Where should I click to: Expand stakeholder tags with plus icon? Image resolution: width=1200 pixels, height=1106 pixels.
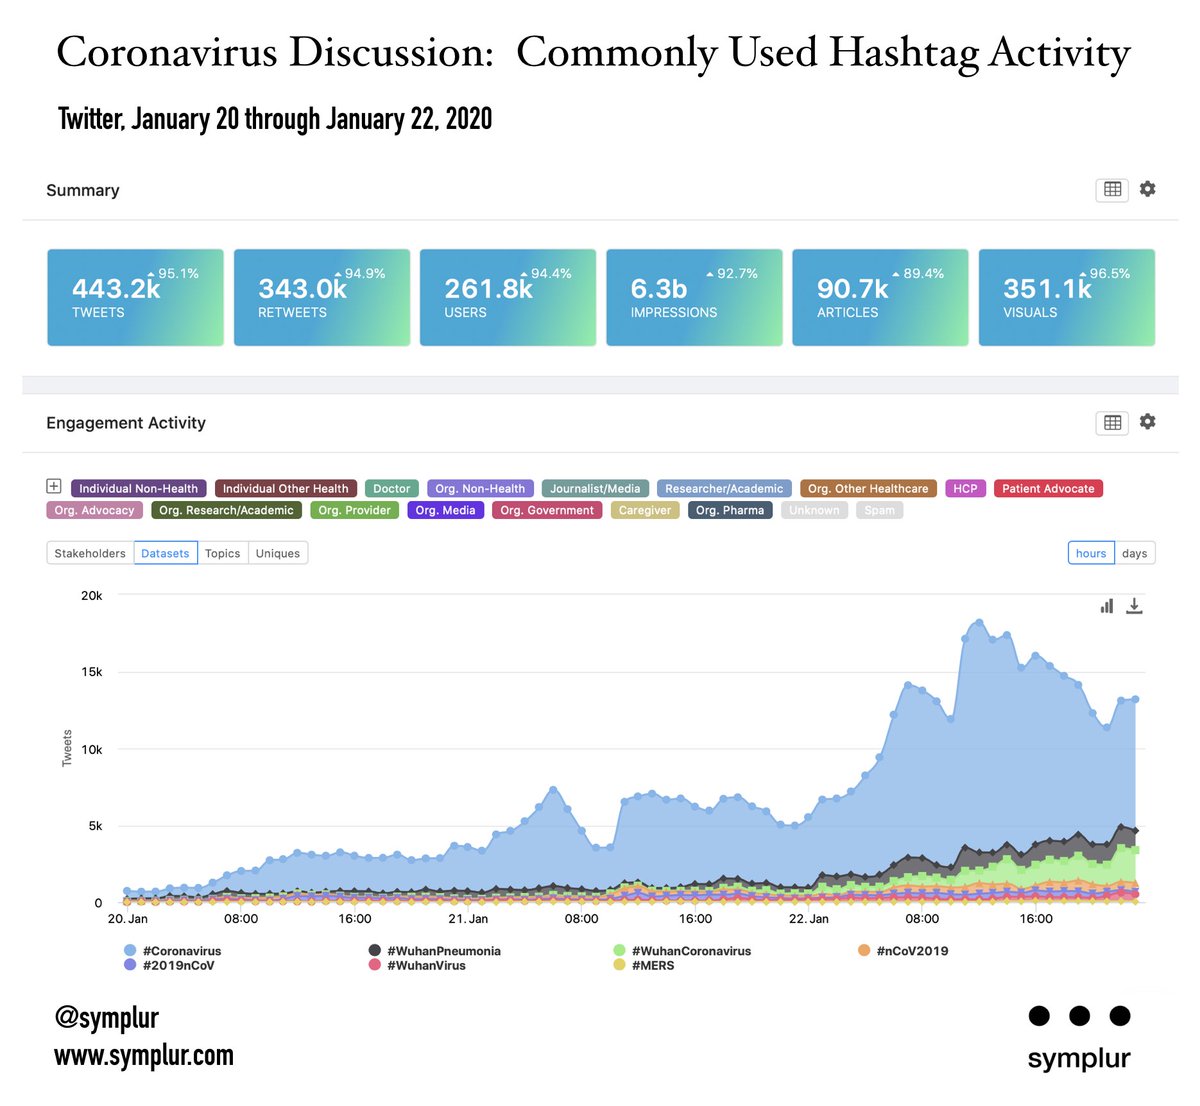point(54,486)
